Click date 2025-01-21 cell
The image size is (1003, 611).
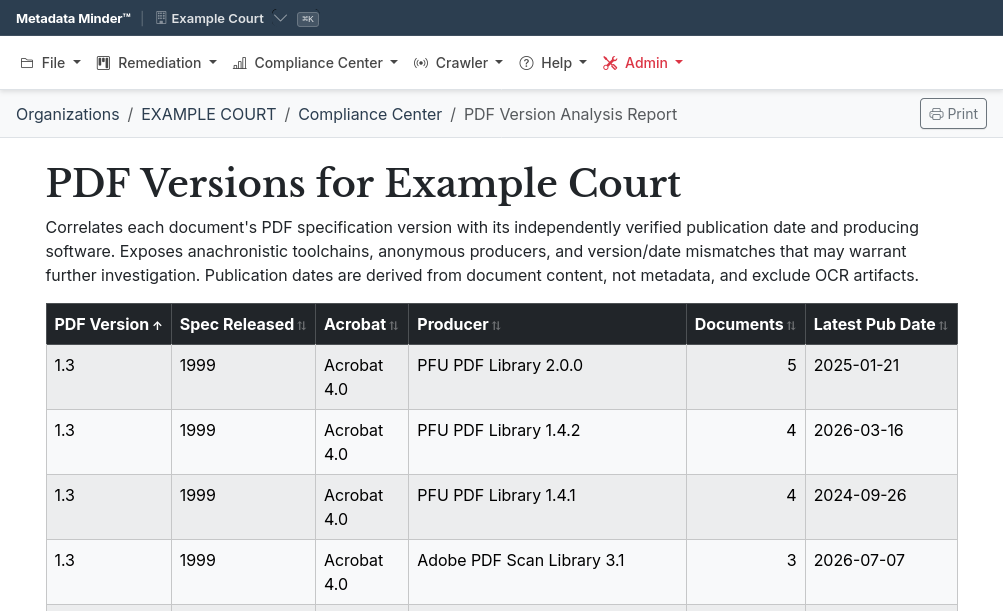[881, 377]
